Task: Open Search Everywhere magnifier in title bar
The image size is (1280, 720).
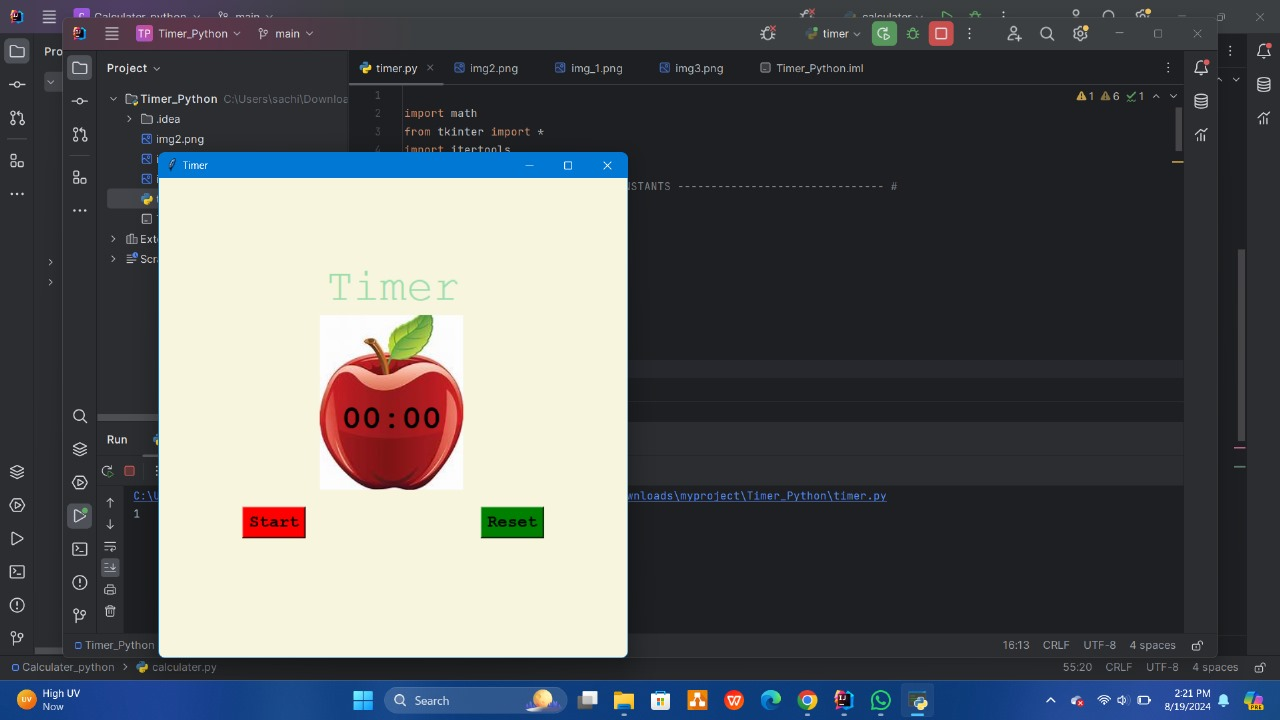Action: (x=1047, y=34)
